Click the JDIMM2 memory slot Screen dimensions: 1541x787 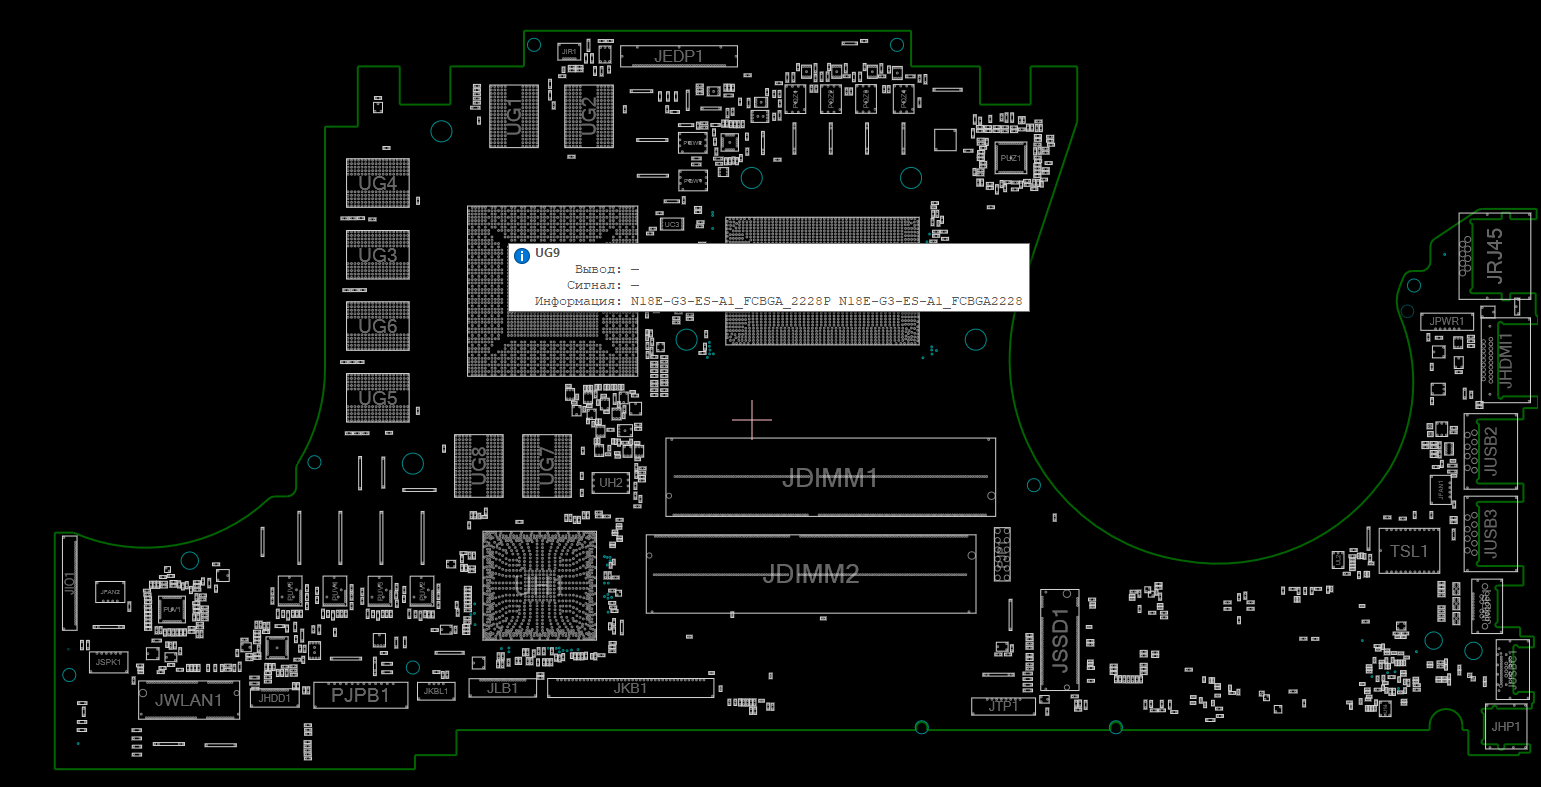[810, 574]
